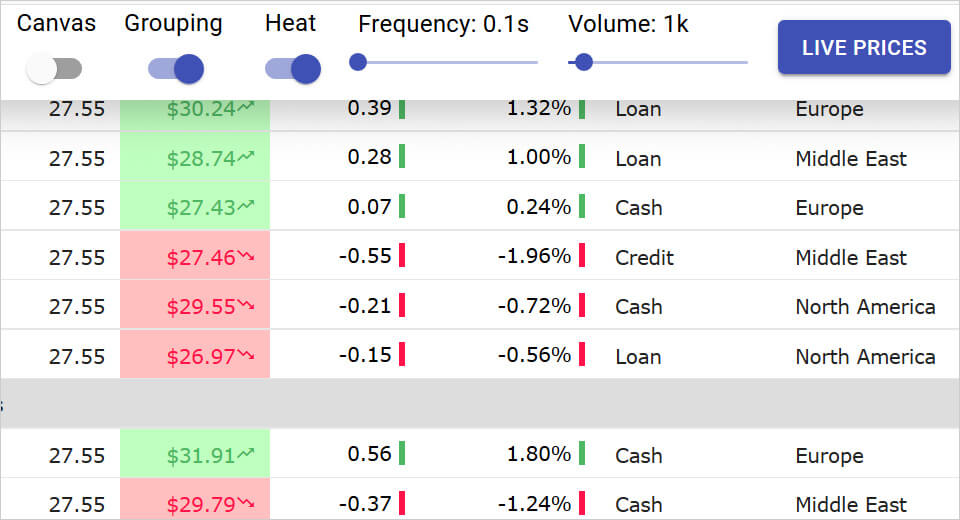Click the red indicator bar next to -1.96%
This screenshot has width=960, height=520.
[582, 256]
